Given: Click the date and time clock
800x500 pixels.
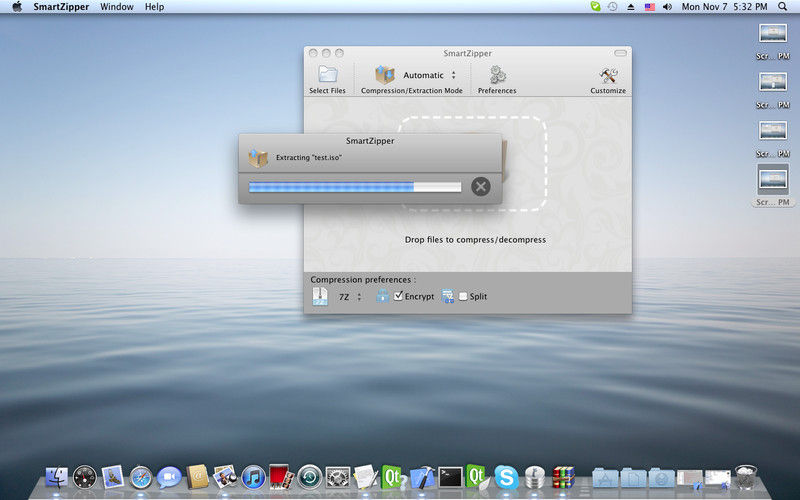Looking at the screenshot, I should 724,7.
